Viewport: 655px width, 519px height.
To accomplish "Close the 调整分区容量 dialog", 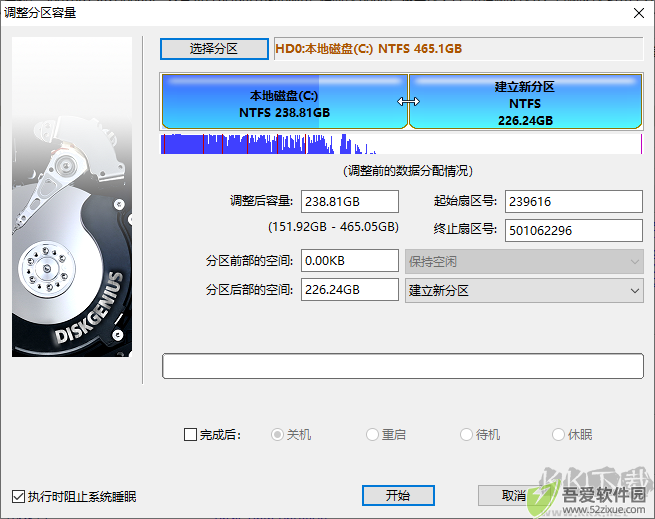I will (639, 13).
